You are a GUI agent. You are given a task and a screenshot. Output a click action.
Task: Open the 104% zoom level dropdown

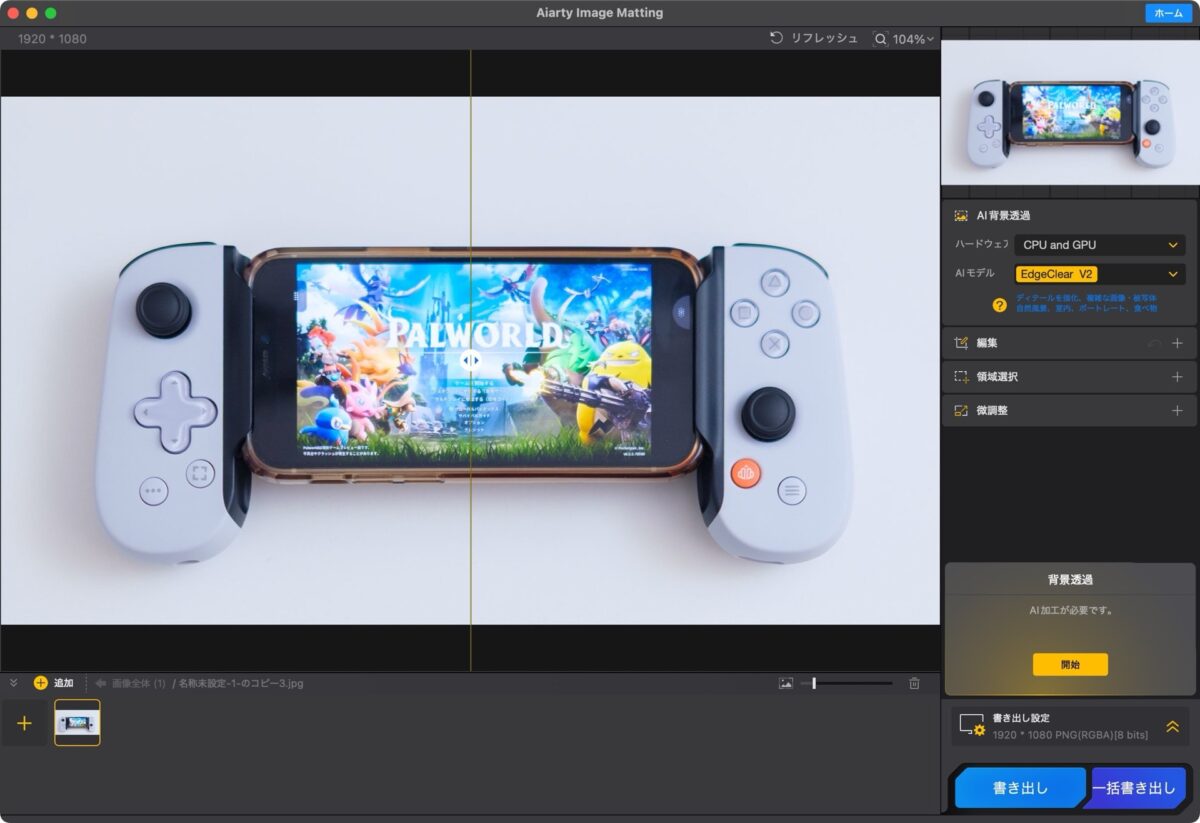point(913,39)
